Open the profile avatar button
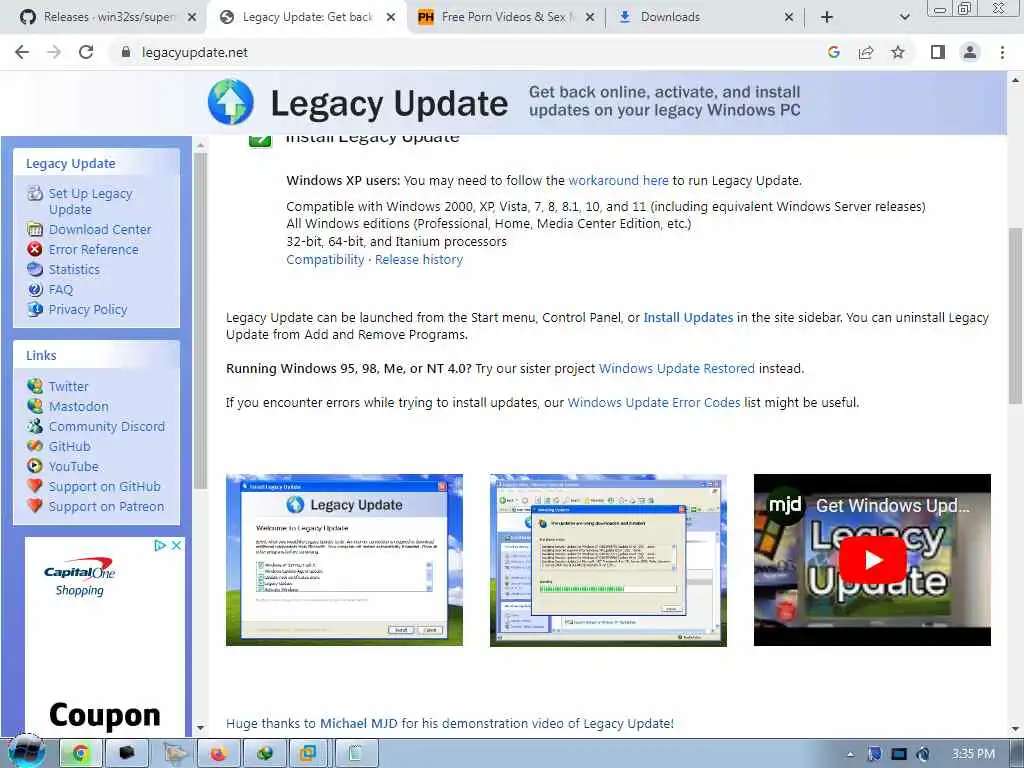1024x768 pixels. [x=970, y=52]
